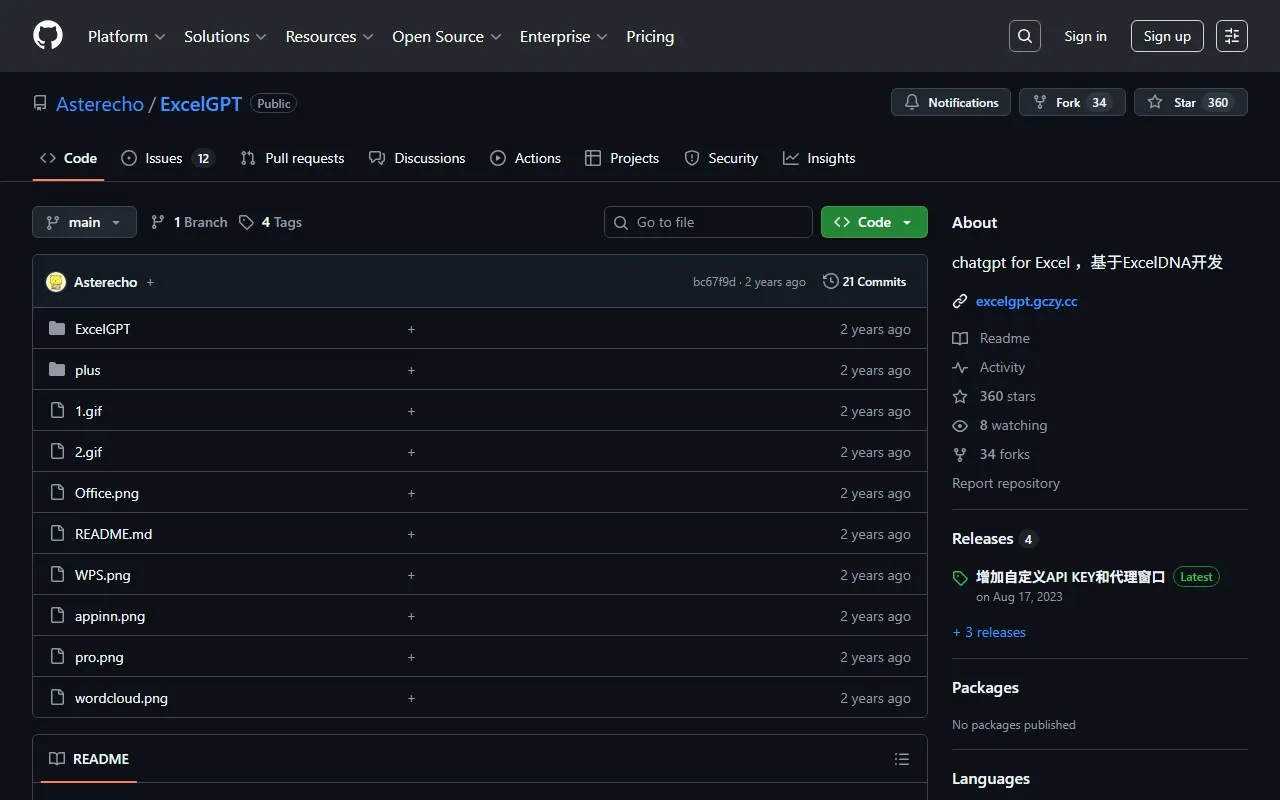Switch to the Insights tab

[x=819, y=158]
